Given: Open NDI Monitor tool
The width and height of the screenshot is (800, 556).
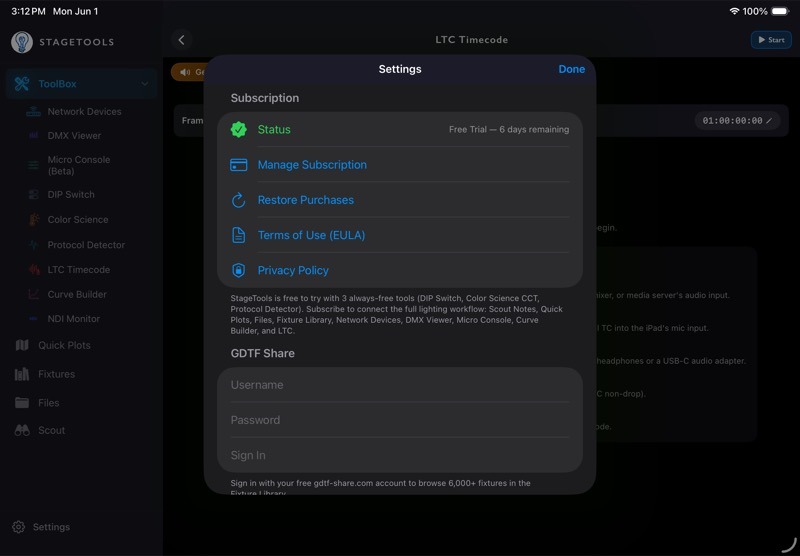Looking at the screenshot, I should tap(73, 319).
